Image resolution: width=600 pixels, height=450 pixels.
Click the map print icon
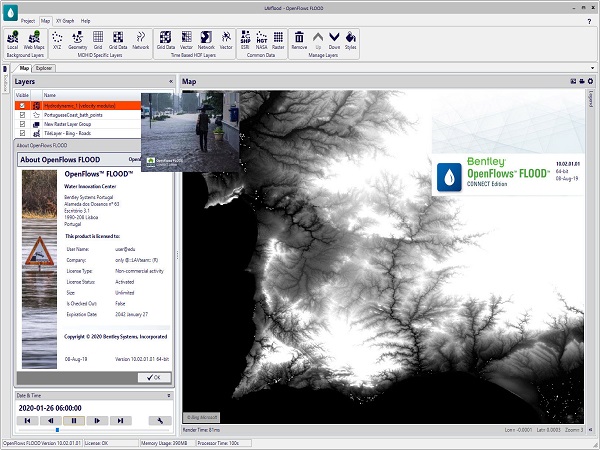pos(582,81)
